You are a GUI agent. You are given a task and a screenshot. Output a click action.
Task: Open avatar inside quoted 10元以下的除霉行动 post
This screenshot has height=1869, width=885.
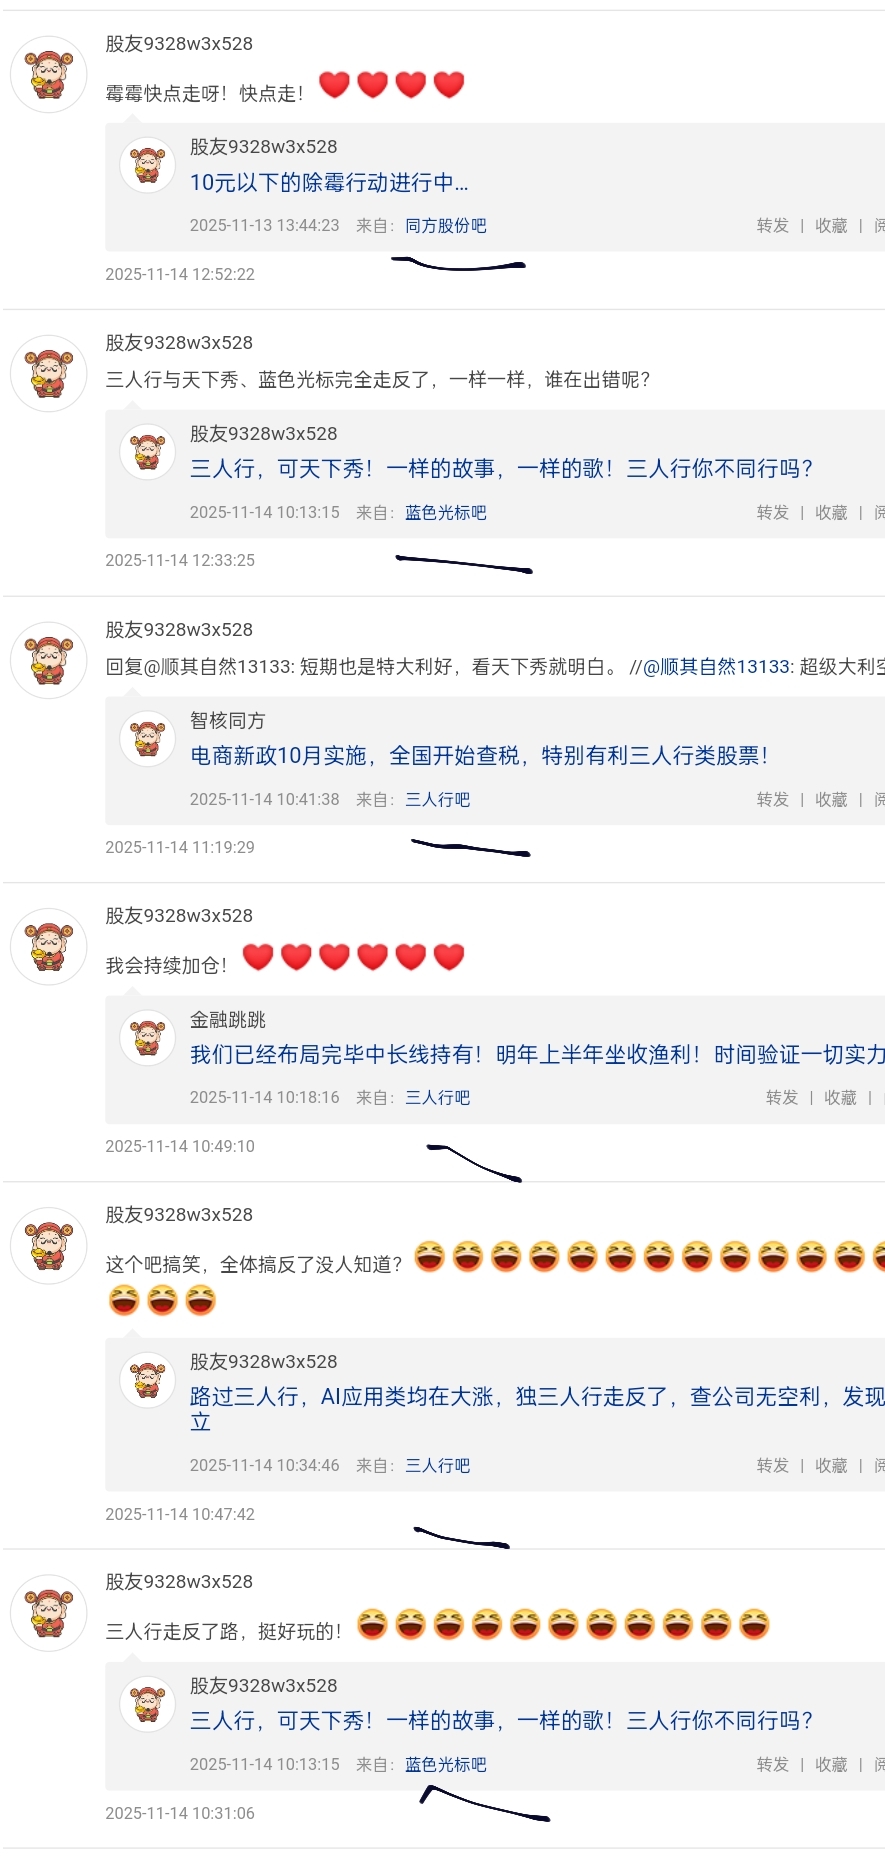tap(148, 165)
